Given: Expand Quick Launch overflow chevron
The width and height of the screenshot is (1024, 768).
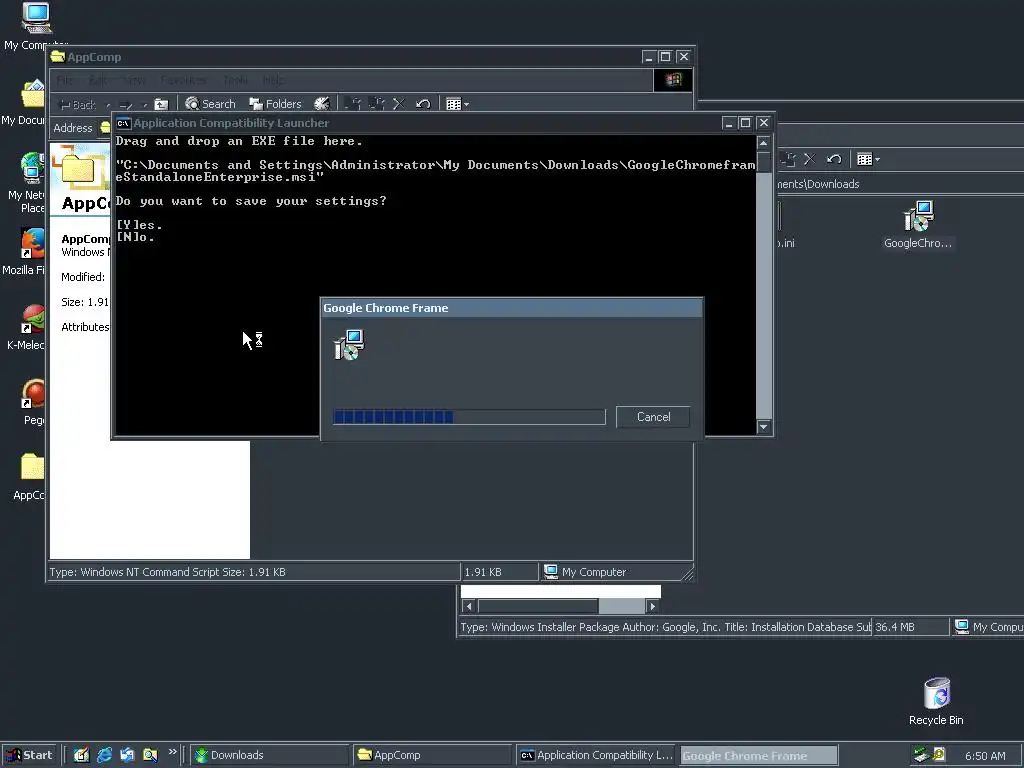Looking at the screenshot, I should [172, 752].
